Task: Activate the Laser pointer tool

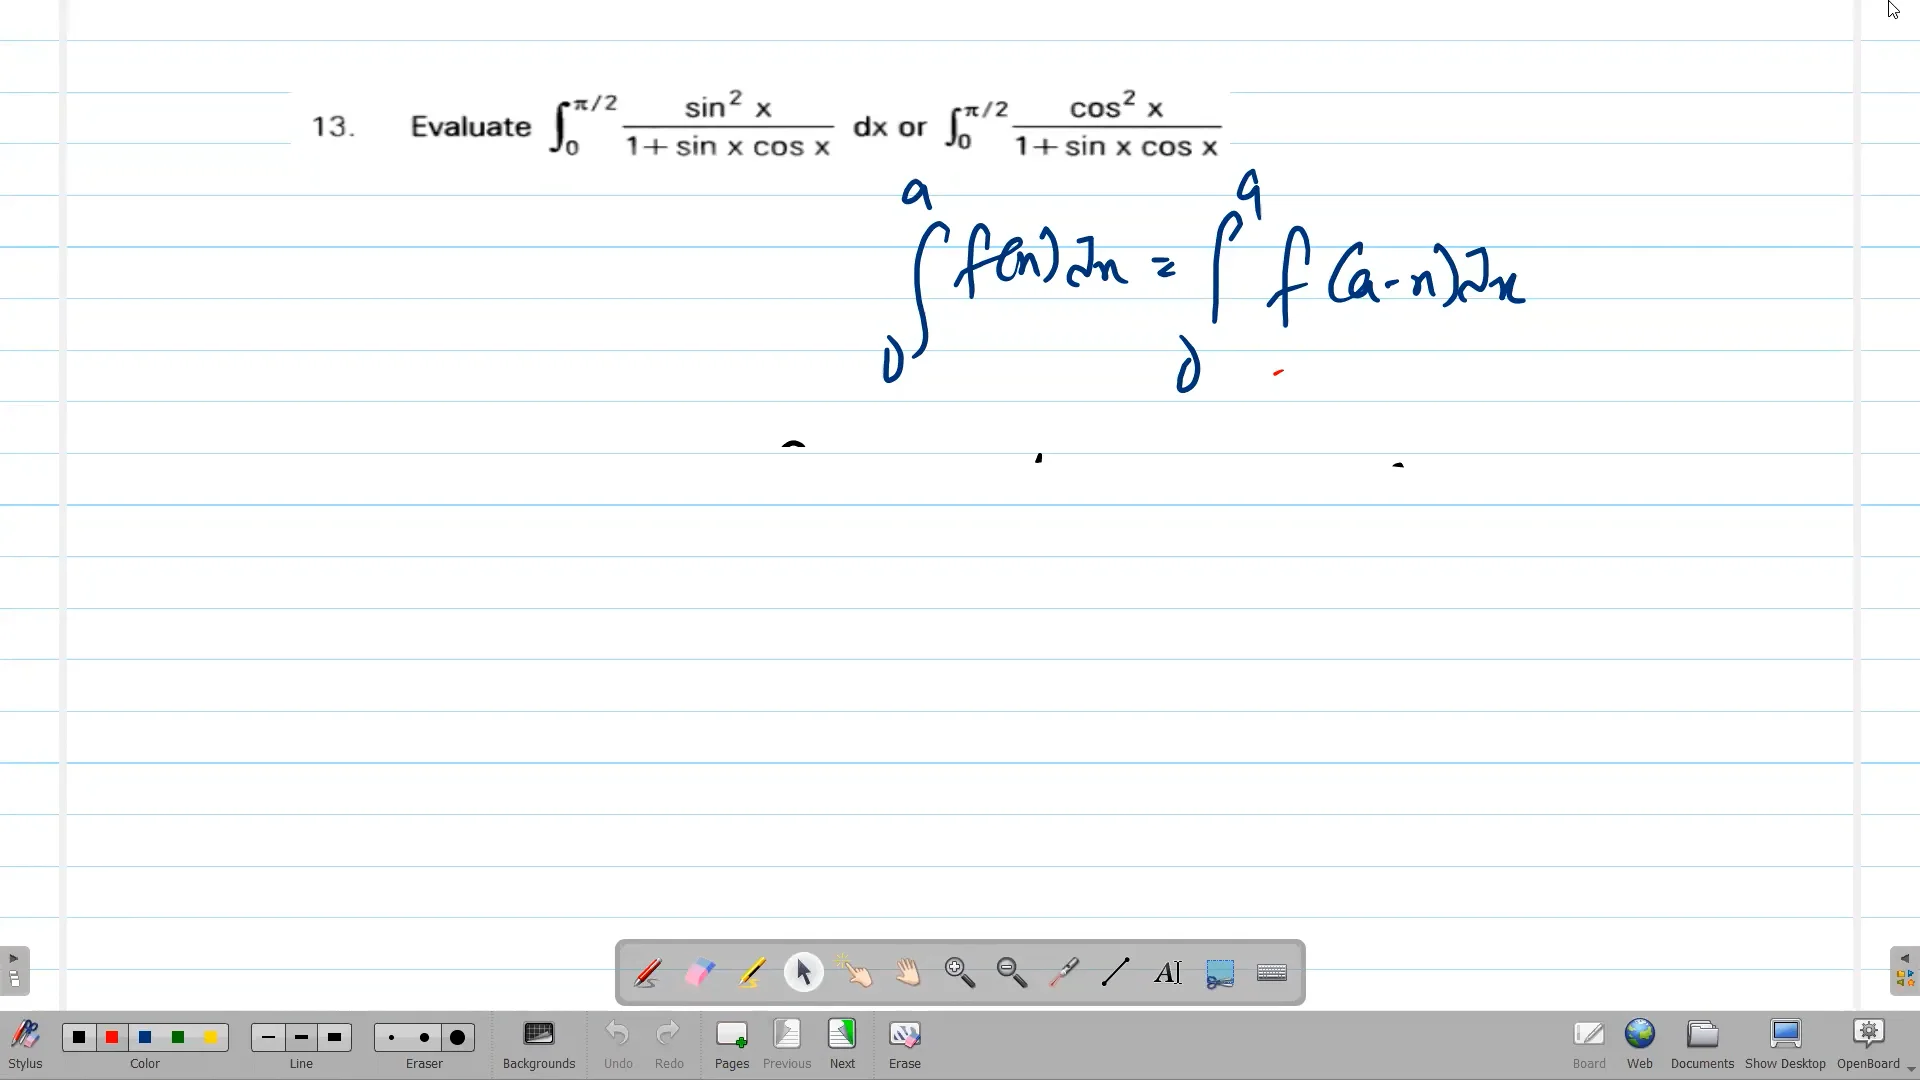Action: click(1064, 971)
